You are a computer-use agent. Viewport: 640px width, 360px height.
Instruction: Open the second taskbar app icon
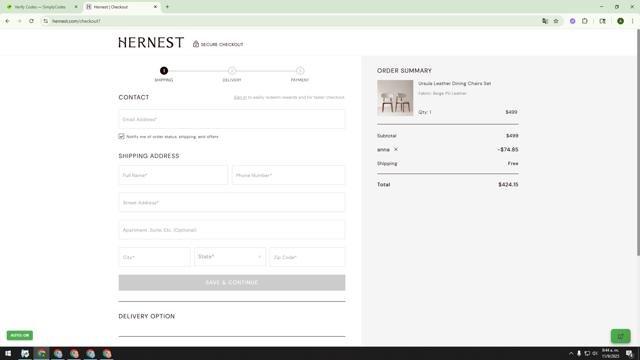(x=42, y=353)
